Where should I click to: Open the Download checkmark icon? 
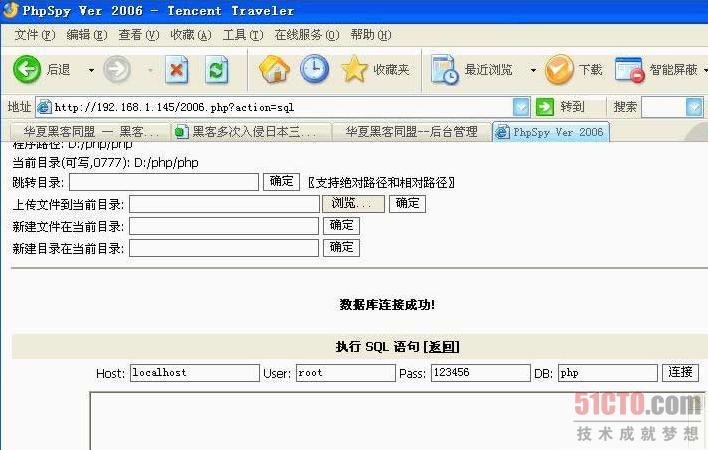tap(559, 70)
